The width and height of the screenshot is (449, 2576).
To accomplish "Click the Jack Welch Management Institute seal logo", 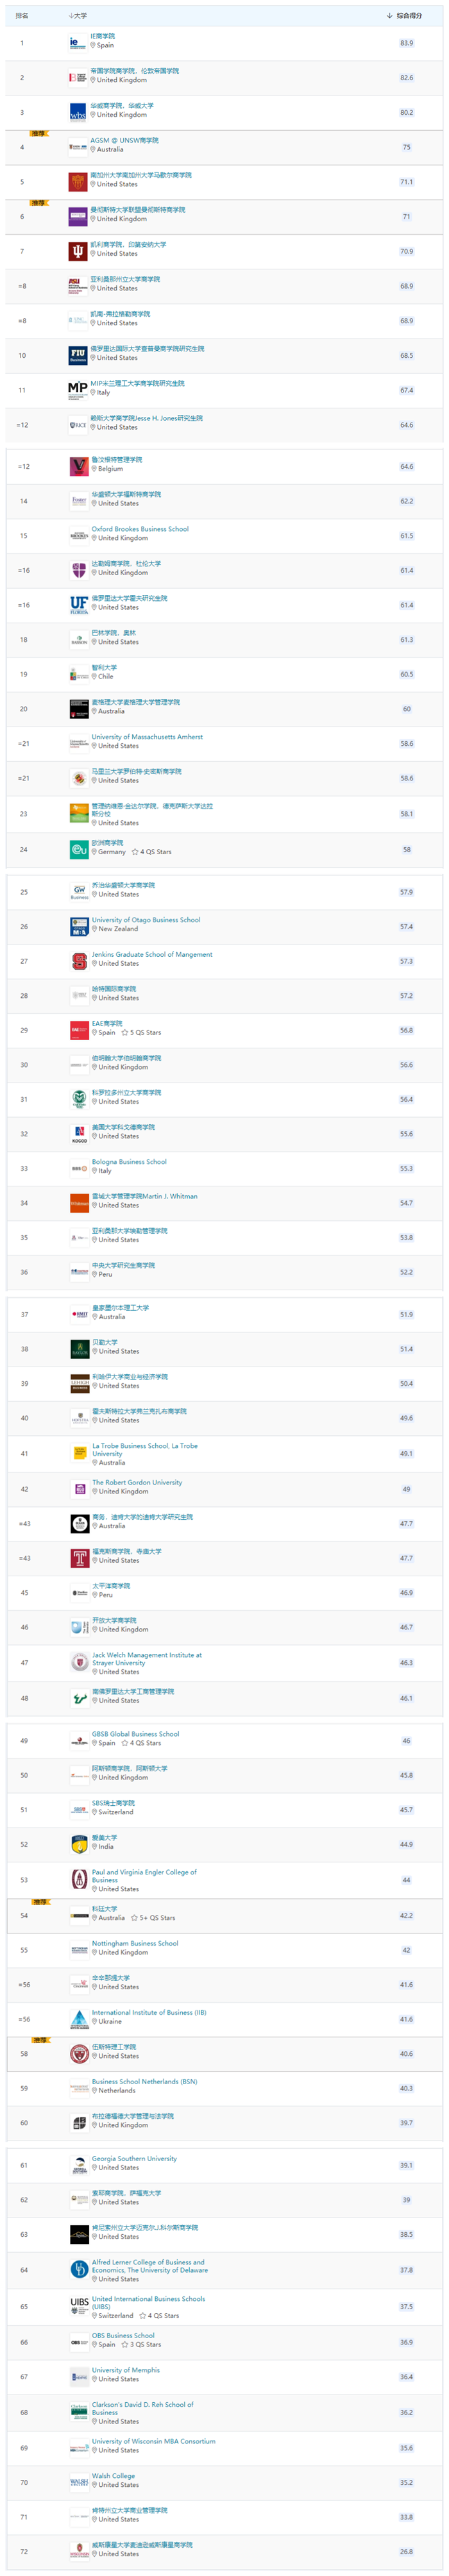I will pyautogui.click(x=80, y=1662).
